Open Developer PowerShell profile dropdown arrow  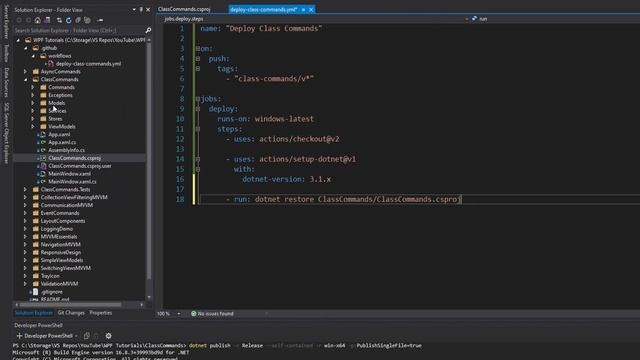(x=76, y=336)
